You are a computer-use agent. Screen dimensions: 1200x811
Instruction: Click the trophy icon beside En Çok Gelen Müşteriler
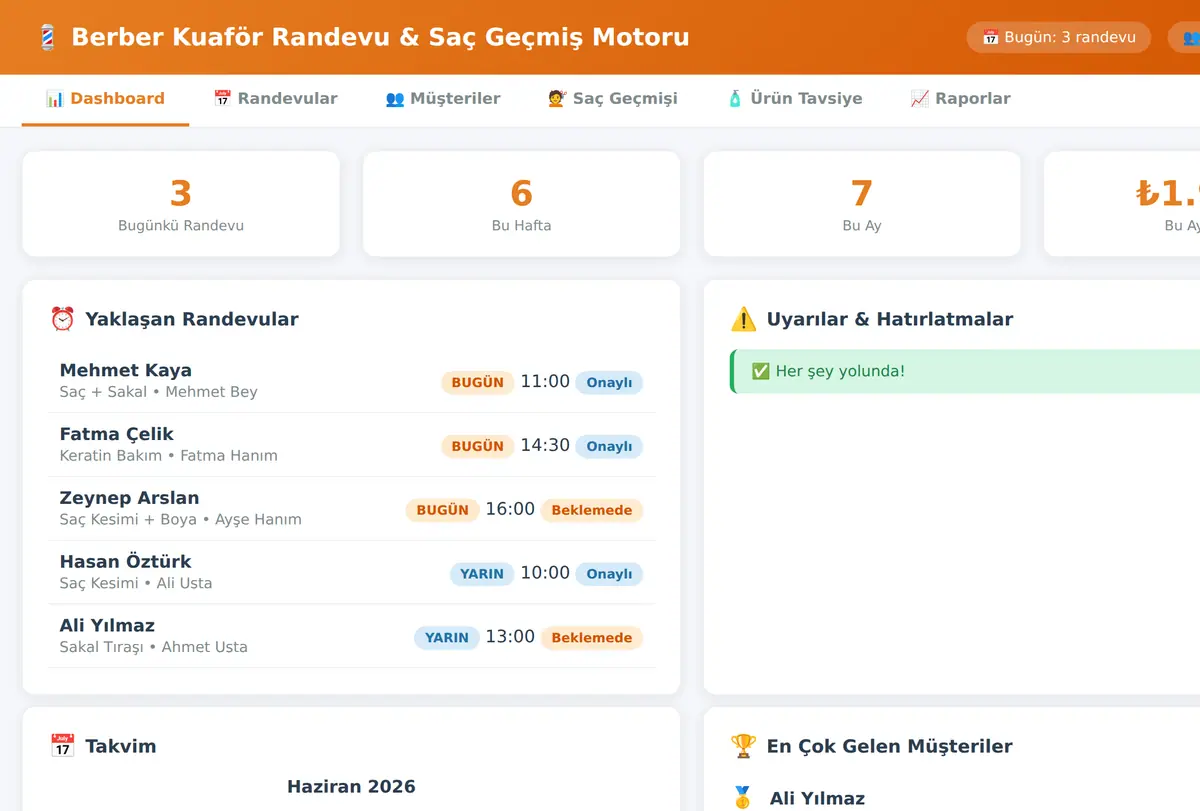click(x=743, y=746)
